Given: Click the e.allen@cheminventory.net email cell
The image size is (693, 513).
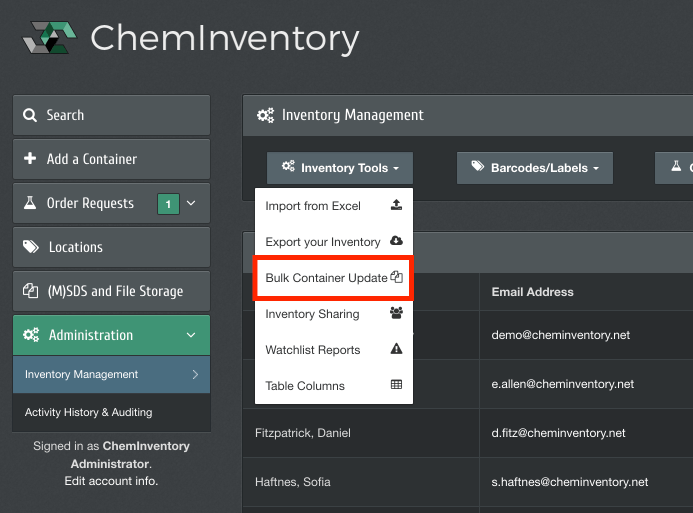Looking at the screenshot, I should (x=563, y=384).
